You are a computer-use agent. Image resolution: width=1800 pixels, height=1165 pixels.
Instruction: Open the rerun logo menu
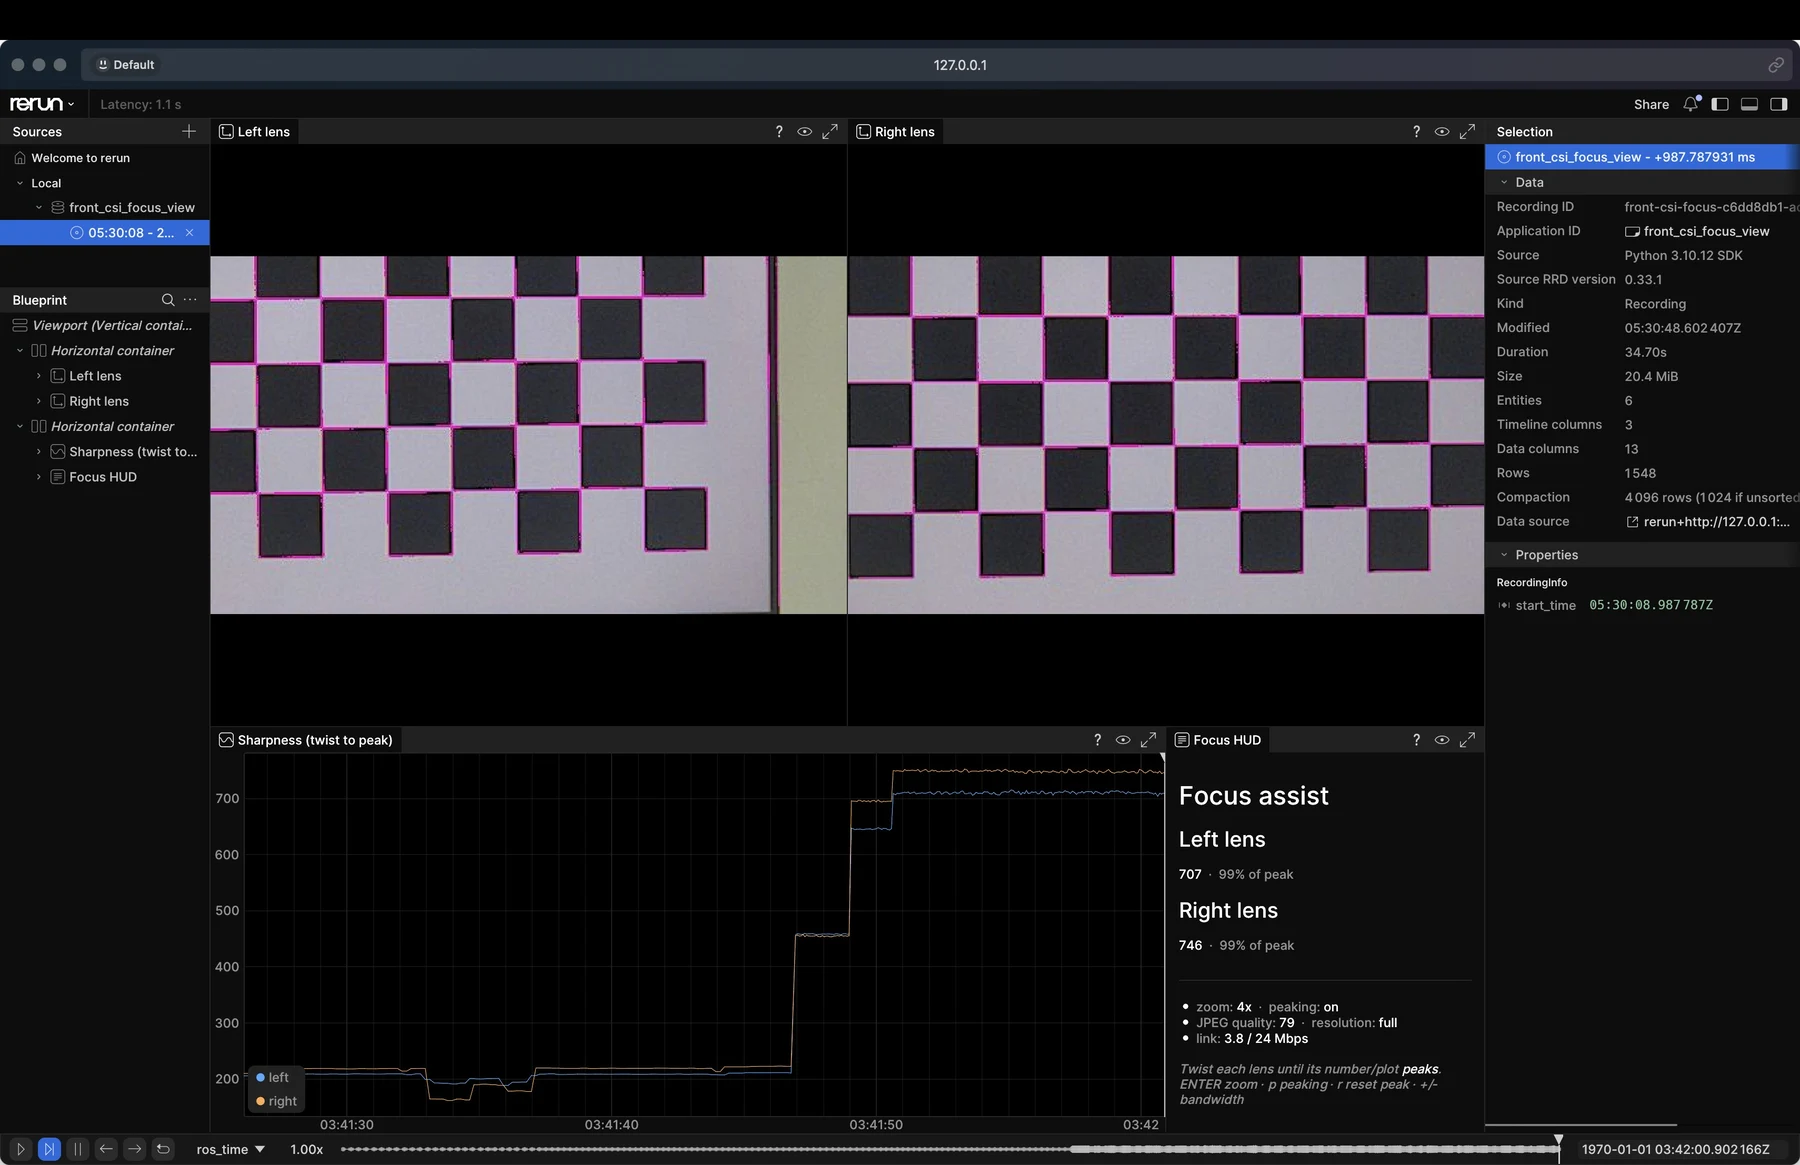pos(42,104)
